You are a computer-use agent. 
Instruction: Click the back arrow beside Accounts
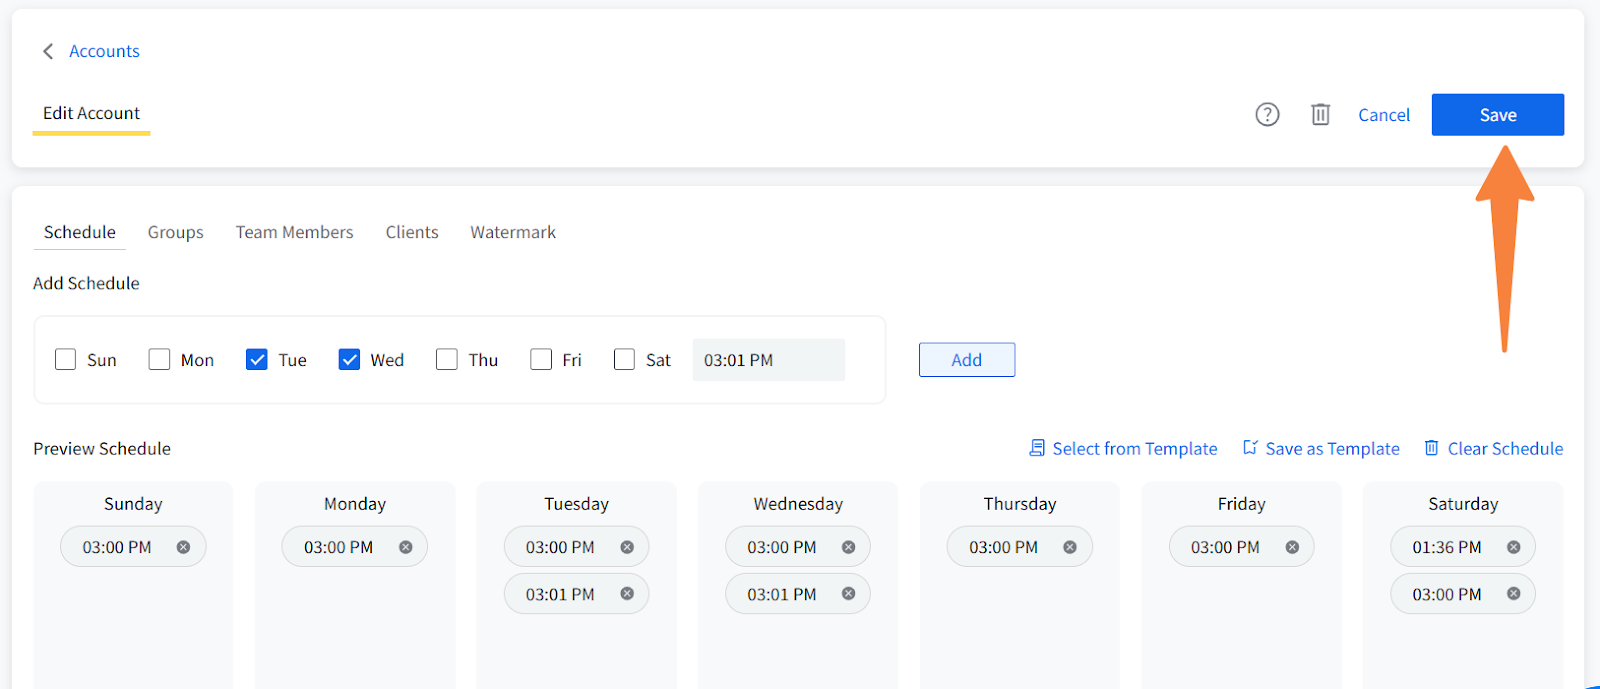[48, 51]
